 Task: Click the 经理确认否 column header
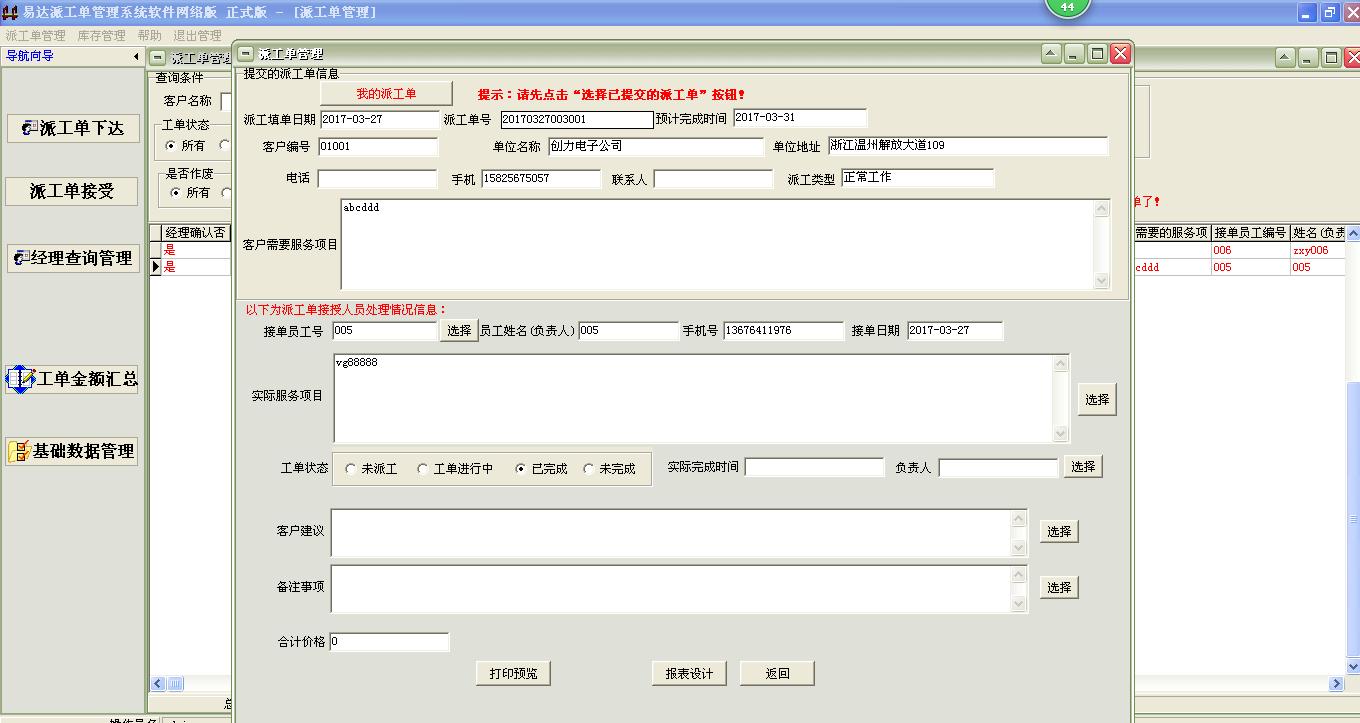point(196,233)
